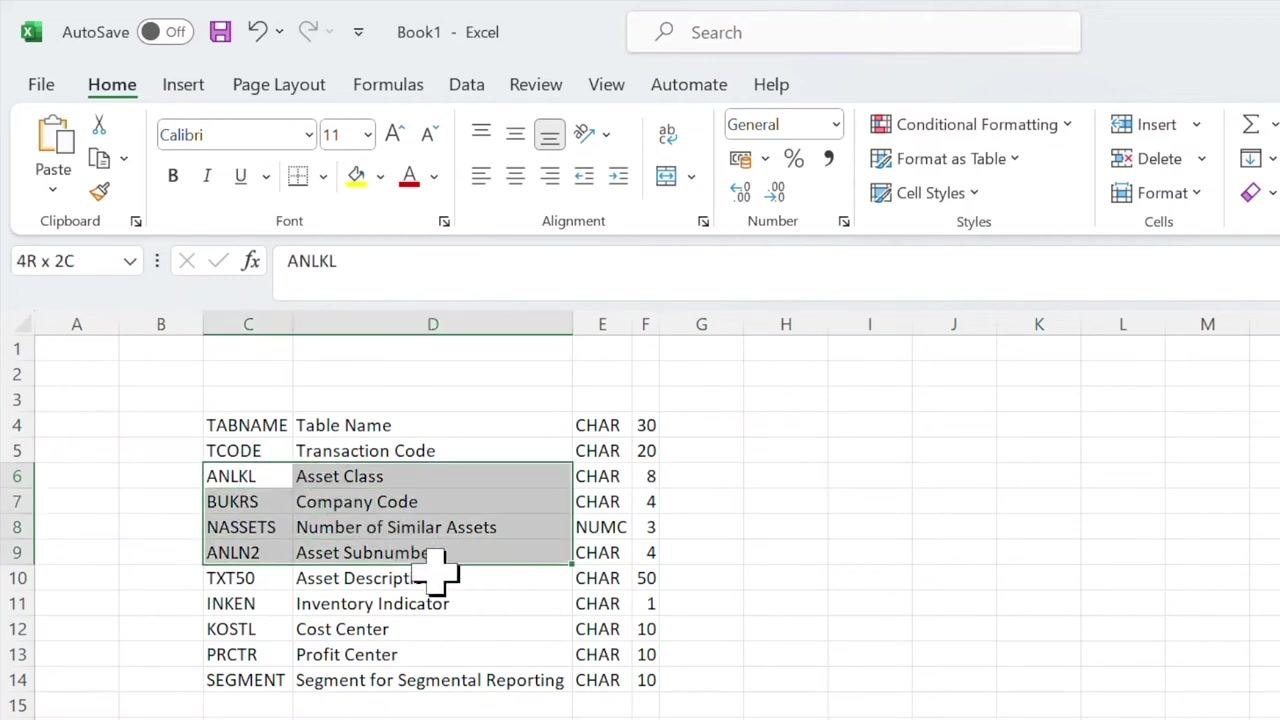
Task: Click the Save icon in title bar
Action: point(220,32)
